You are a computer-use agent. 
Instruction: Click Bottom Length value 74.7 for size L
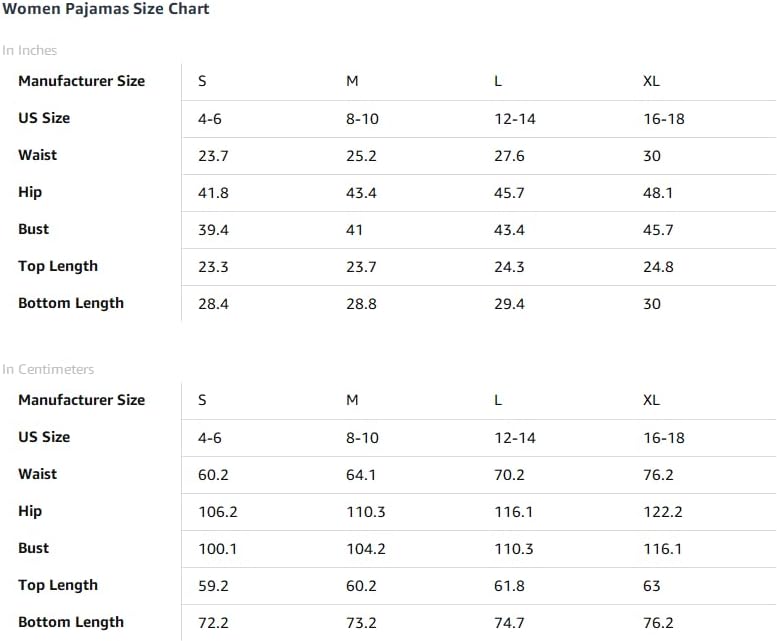pyautogui.click(x=509, y=623)
